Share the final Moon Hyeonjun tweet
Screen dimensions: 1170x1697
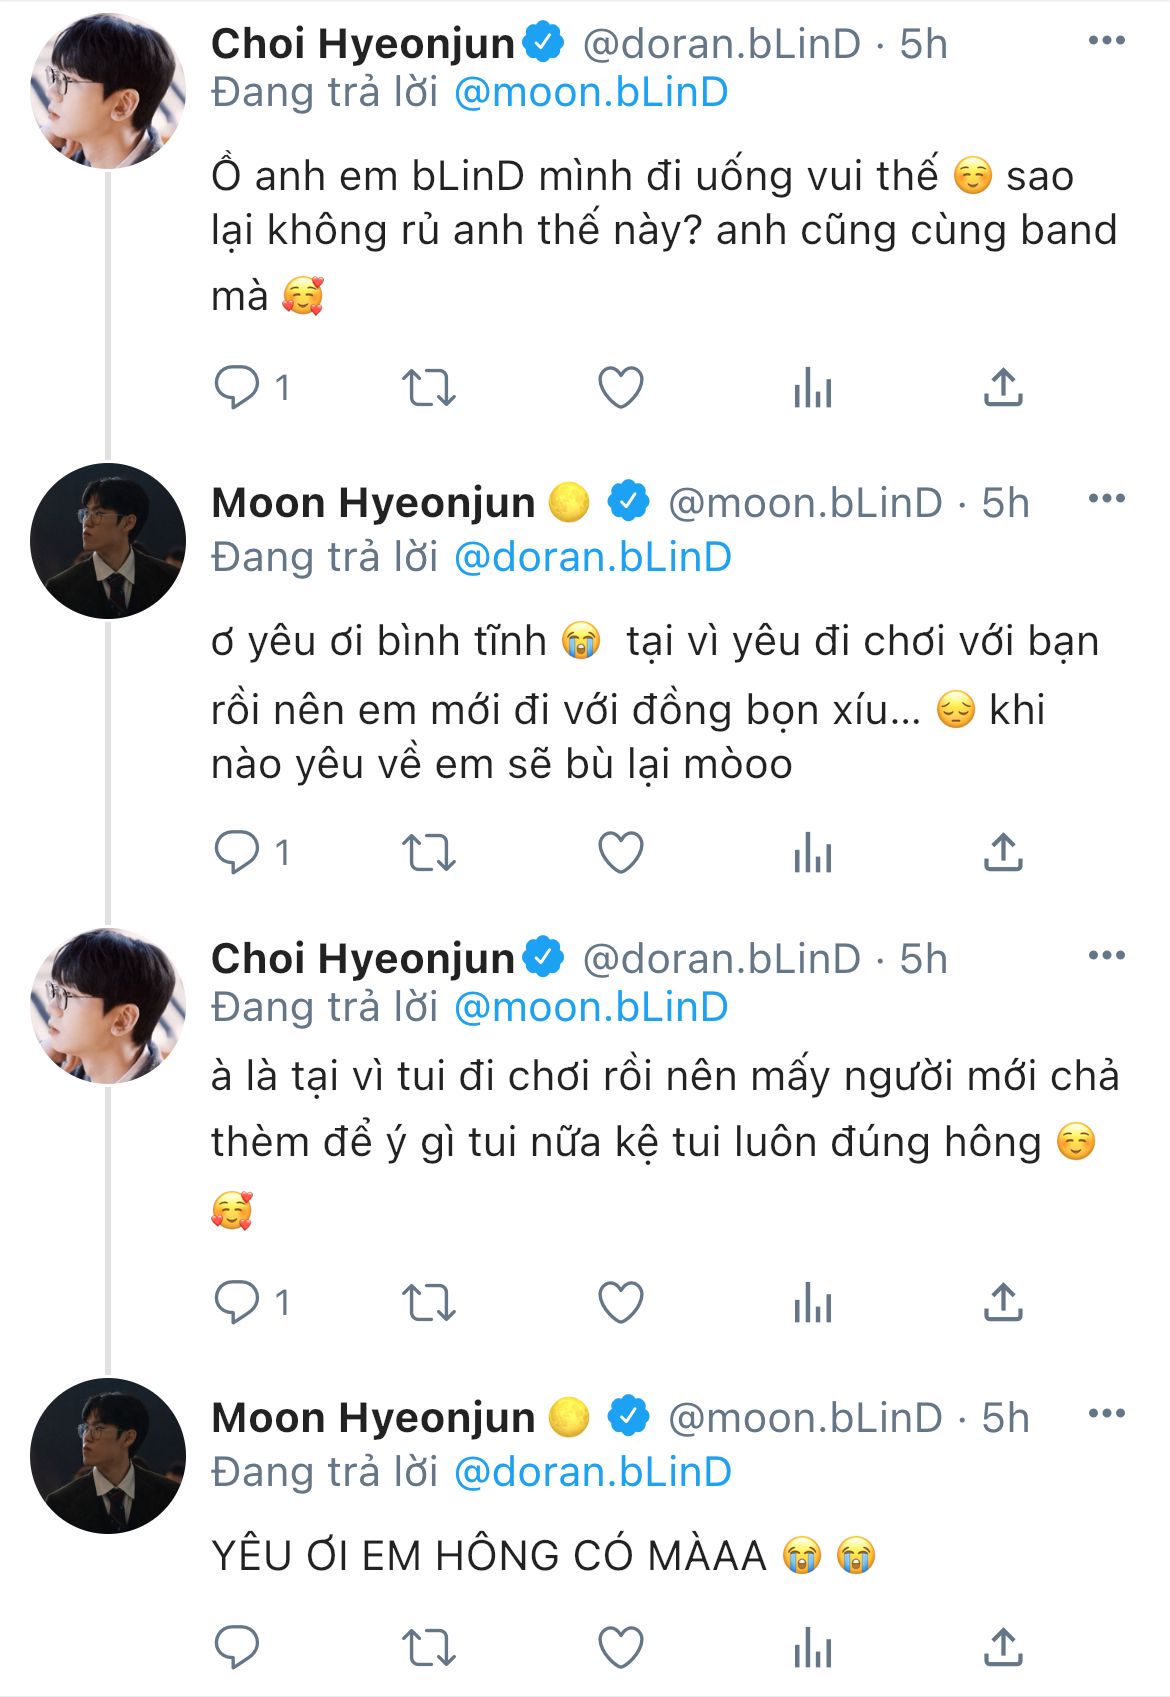[x=1002, y=1647]
